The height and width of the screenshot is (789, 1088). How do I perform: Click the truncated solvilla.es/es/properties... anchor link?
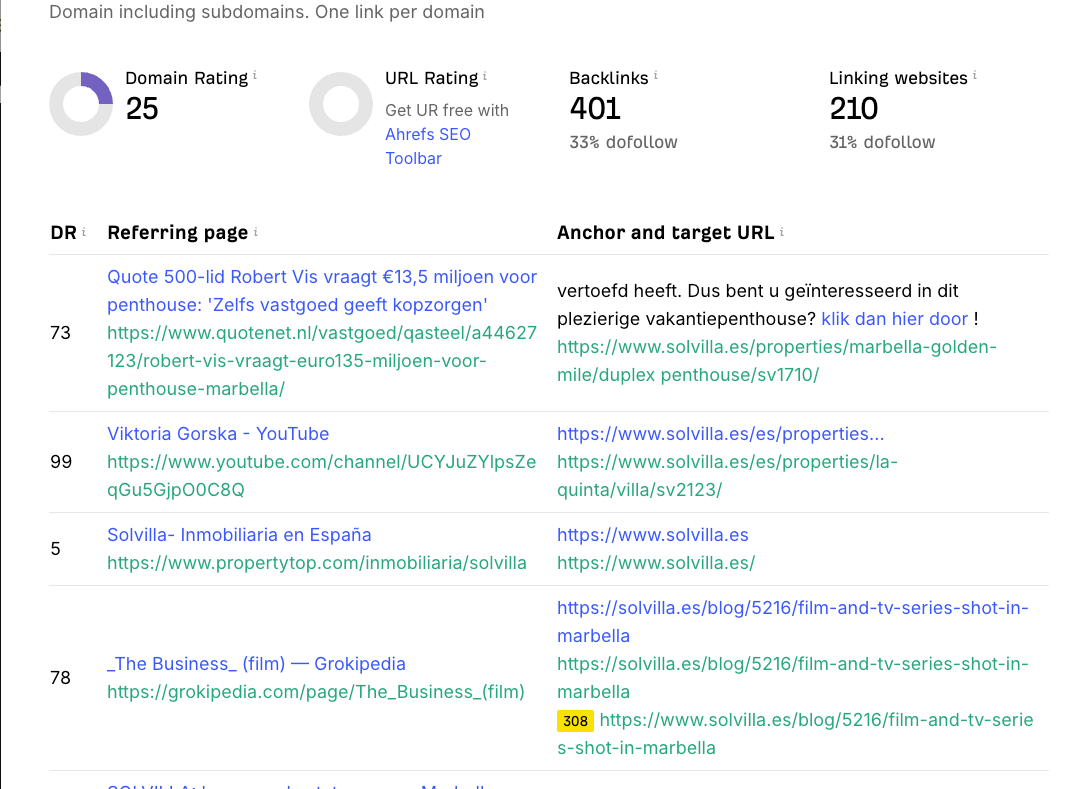click(720, 434)
